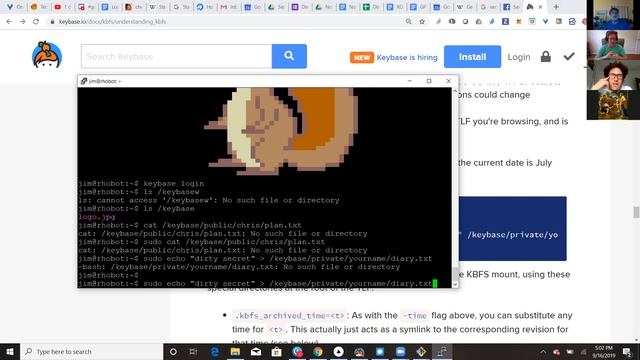Bookmark this page with the star icon
This screenshot has height=360, width=640.
(422, 22)
